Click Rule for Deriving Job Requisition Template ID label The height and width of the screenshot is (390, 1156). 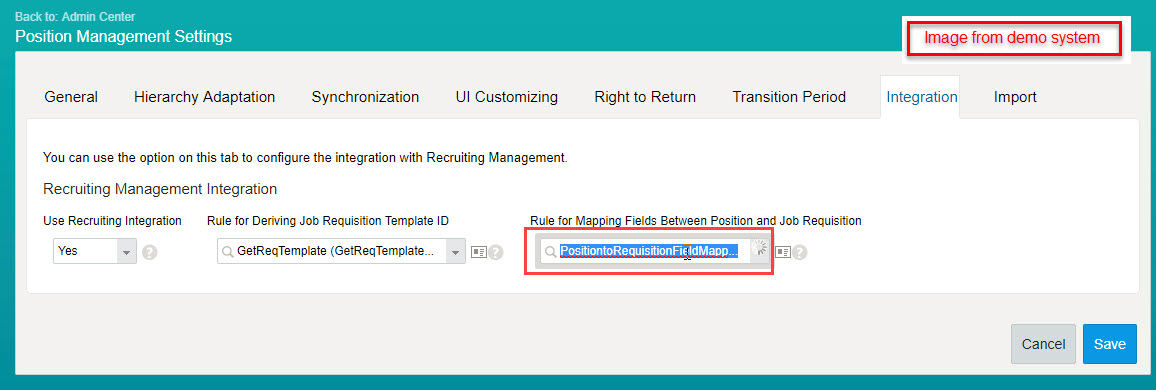pyautogui.click(x=328, y=220)
